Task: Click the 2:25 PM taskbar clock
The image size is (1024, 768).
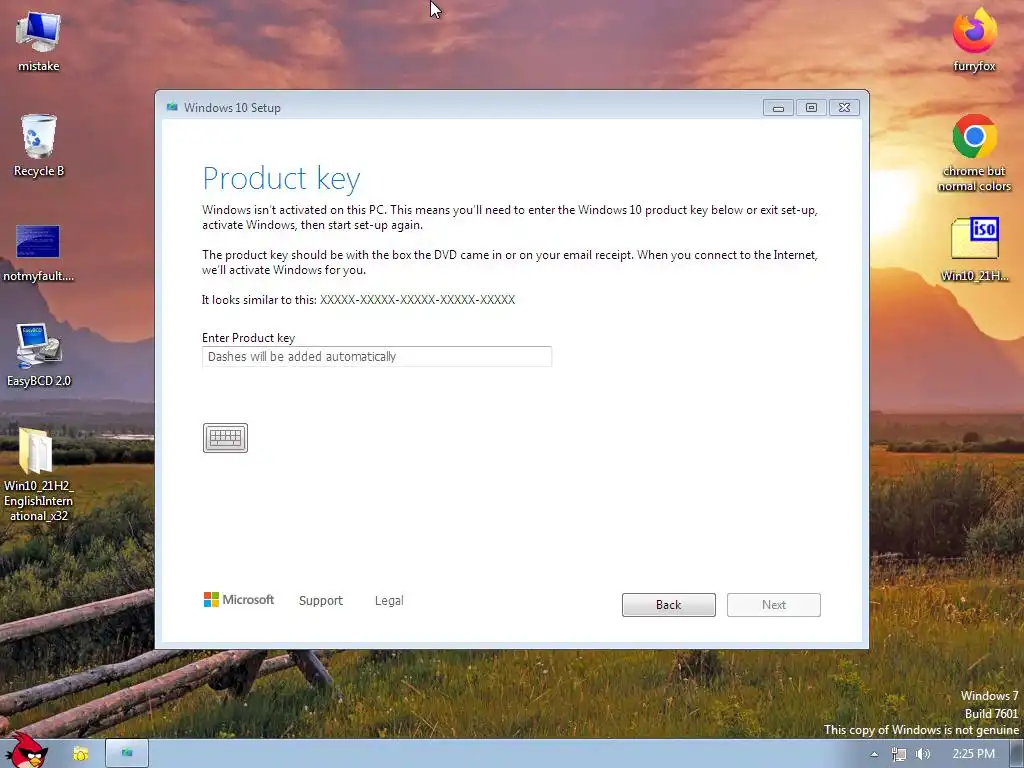Action: tap(973, 754)
